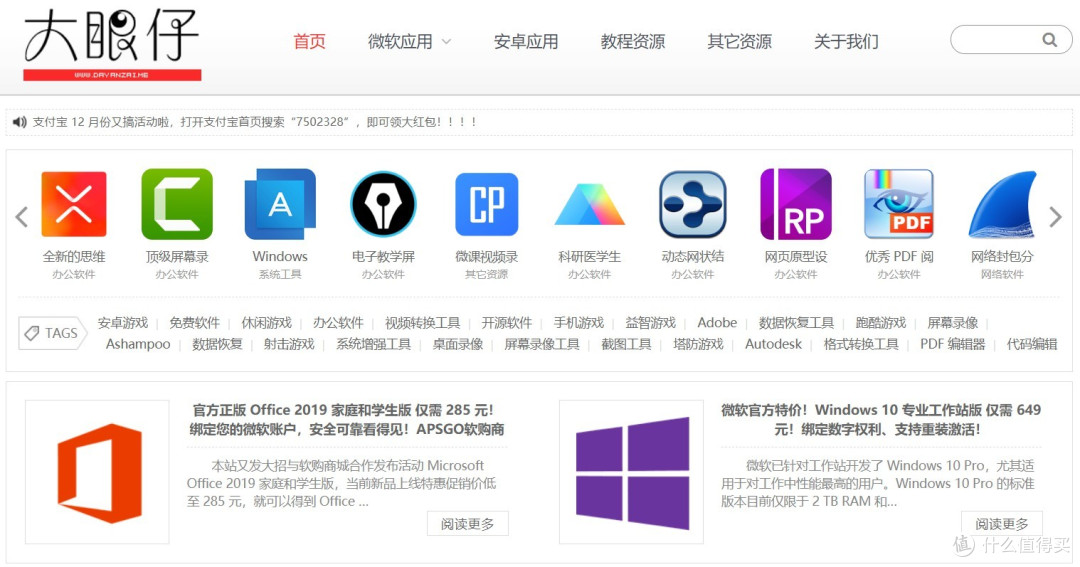Open the pen-nib 电子教学屏 icon
The width and height of the screenshot is (1080, 567).
coord(383,204)
